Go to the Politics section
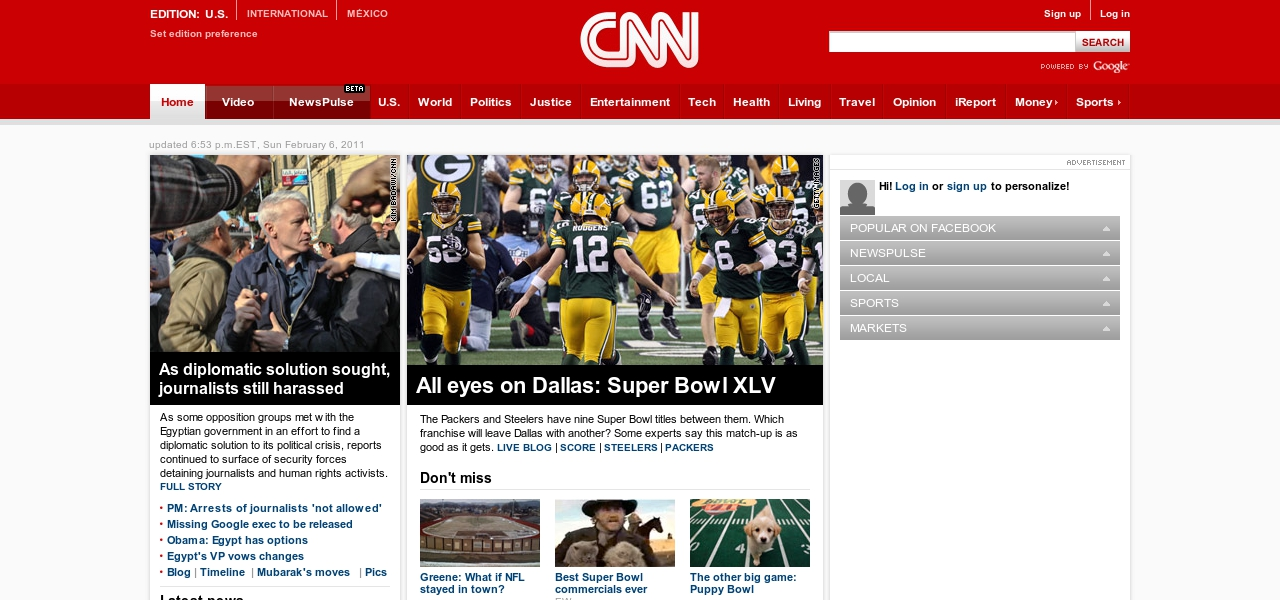This screenshot has width=1280, height=600. (490, 102)
